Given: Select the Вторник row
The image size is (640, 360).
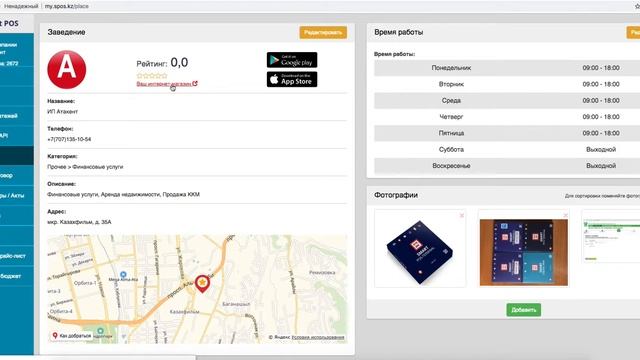Looking at the screenshot, I should tap(507, 84).
